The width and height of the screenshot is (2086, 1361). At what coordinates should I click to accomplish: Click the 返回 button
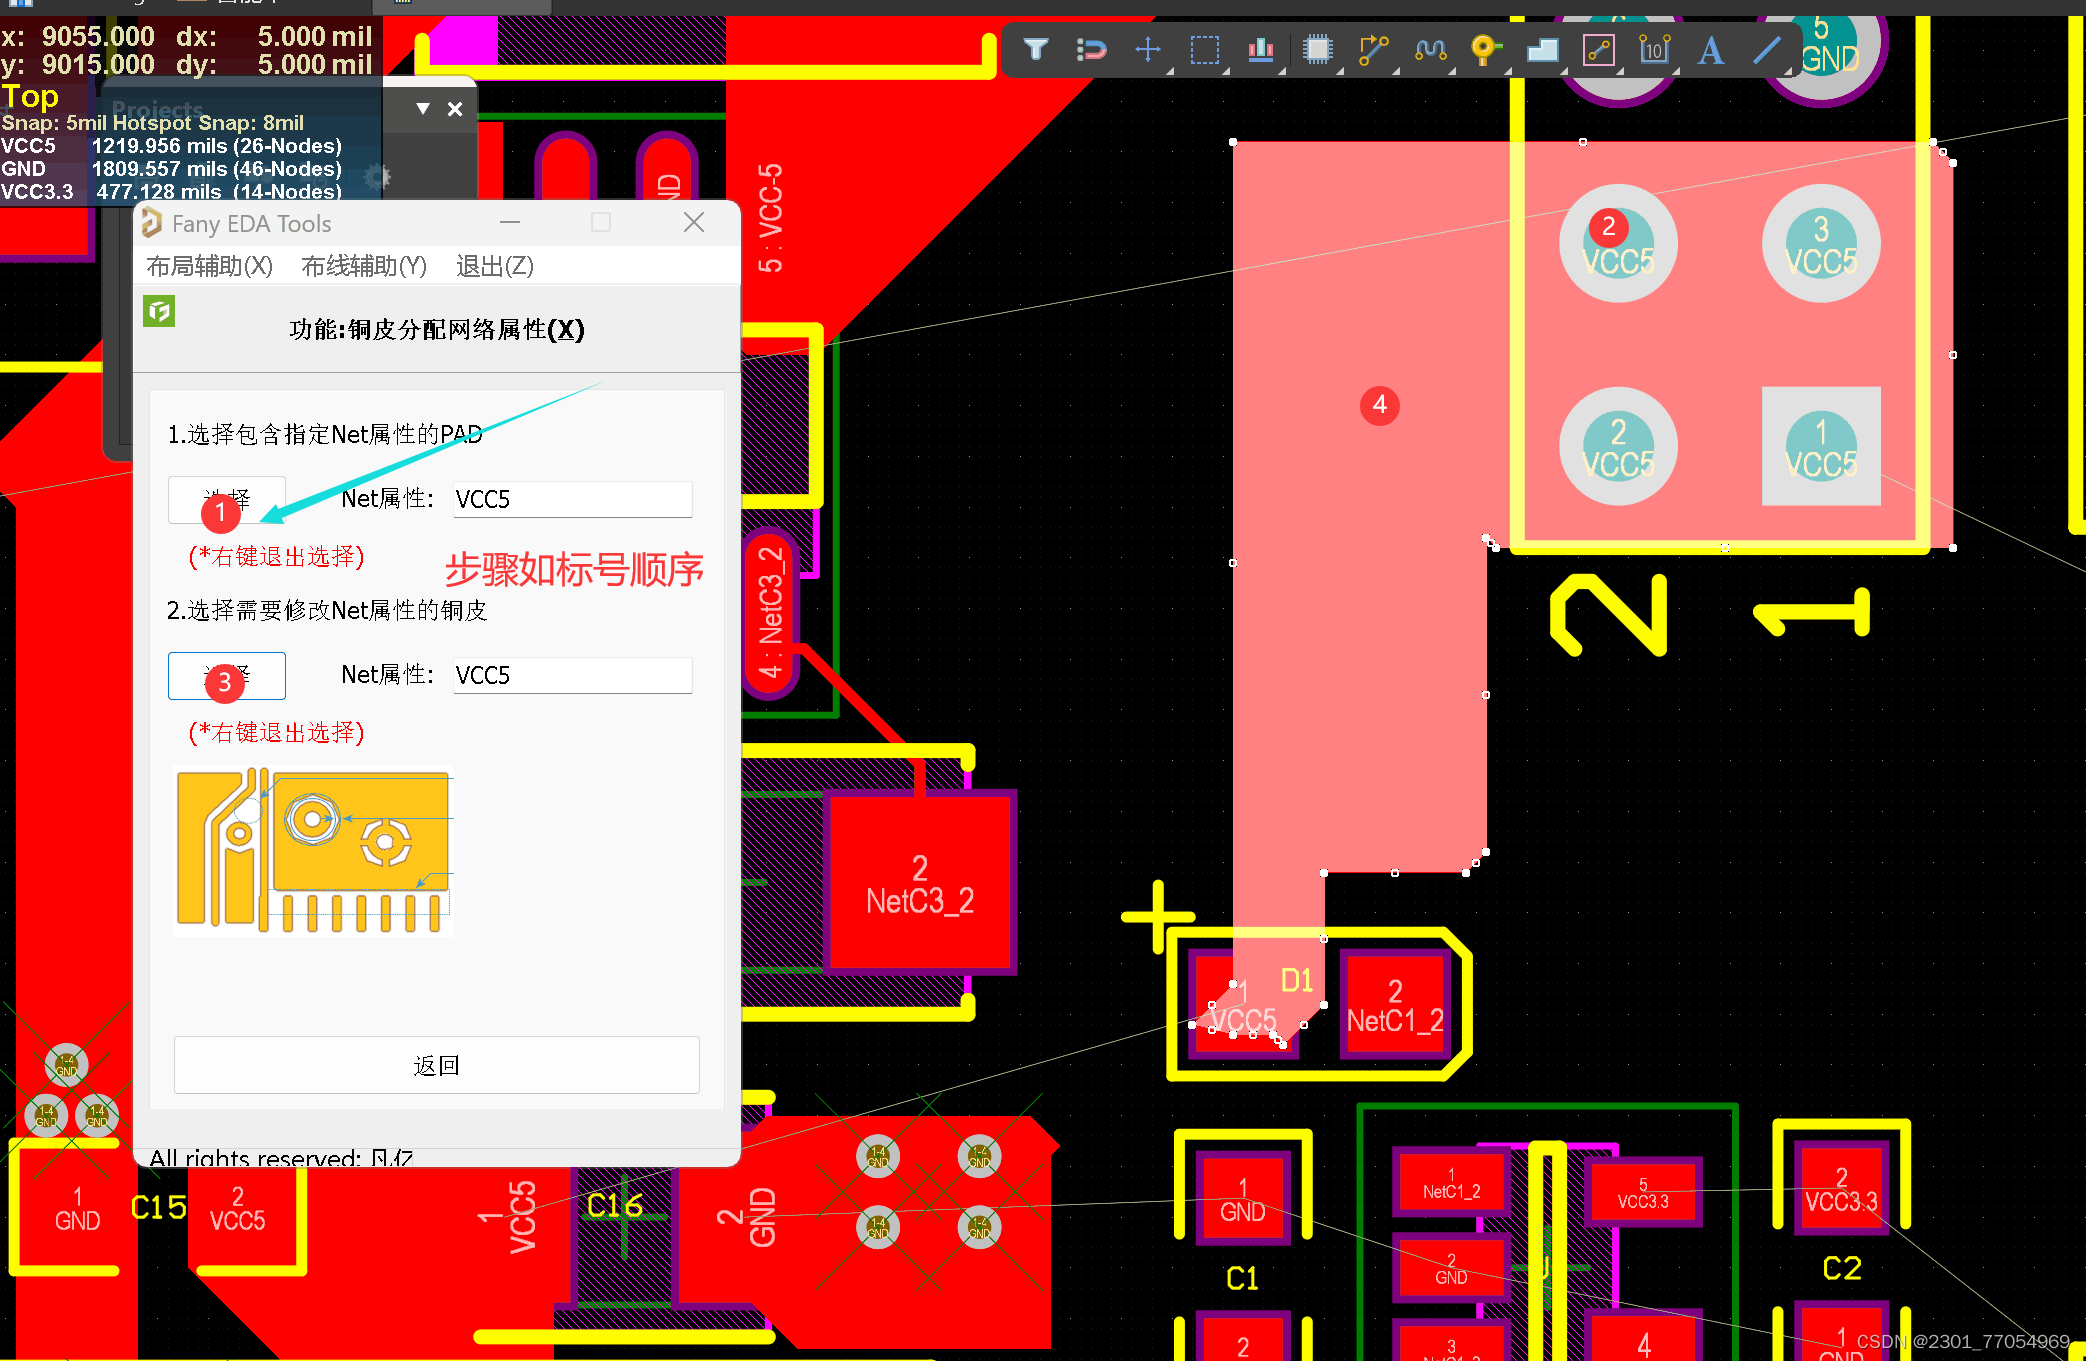pyautogui.click(x=436, y=1065)
